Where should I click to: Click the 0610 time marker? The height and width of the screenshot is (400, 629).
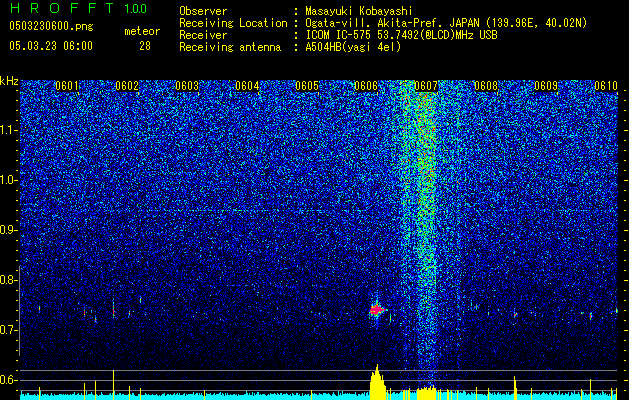point(606,86)
